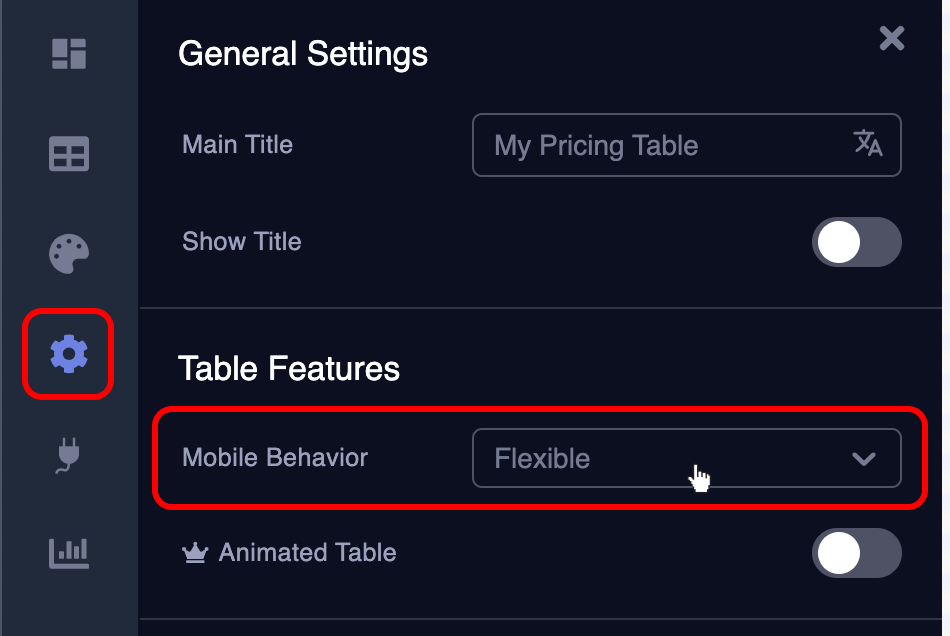Image resolution: width=950 pixels, height=636 pixels.
Task: Click the Main Title label
Action: pos(237,144)
